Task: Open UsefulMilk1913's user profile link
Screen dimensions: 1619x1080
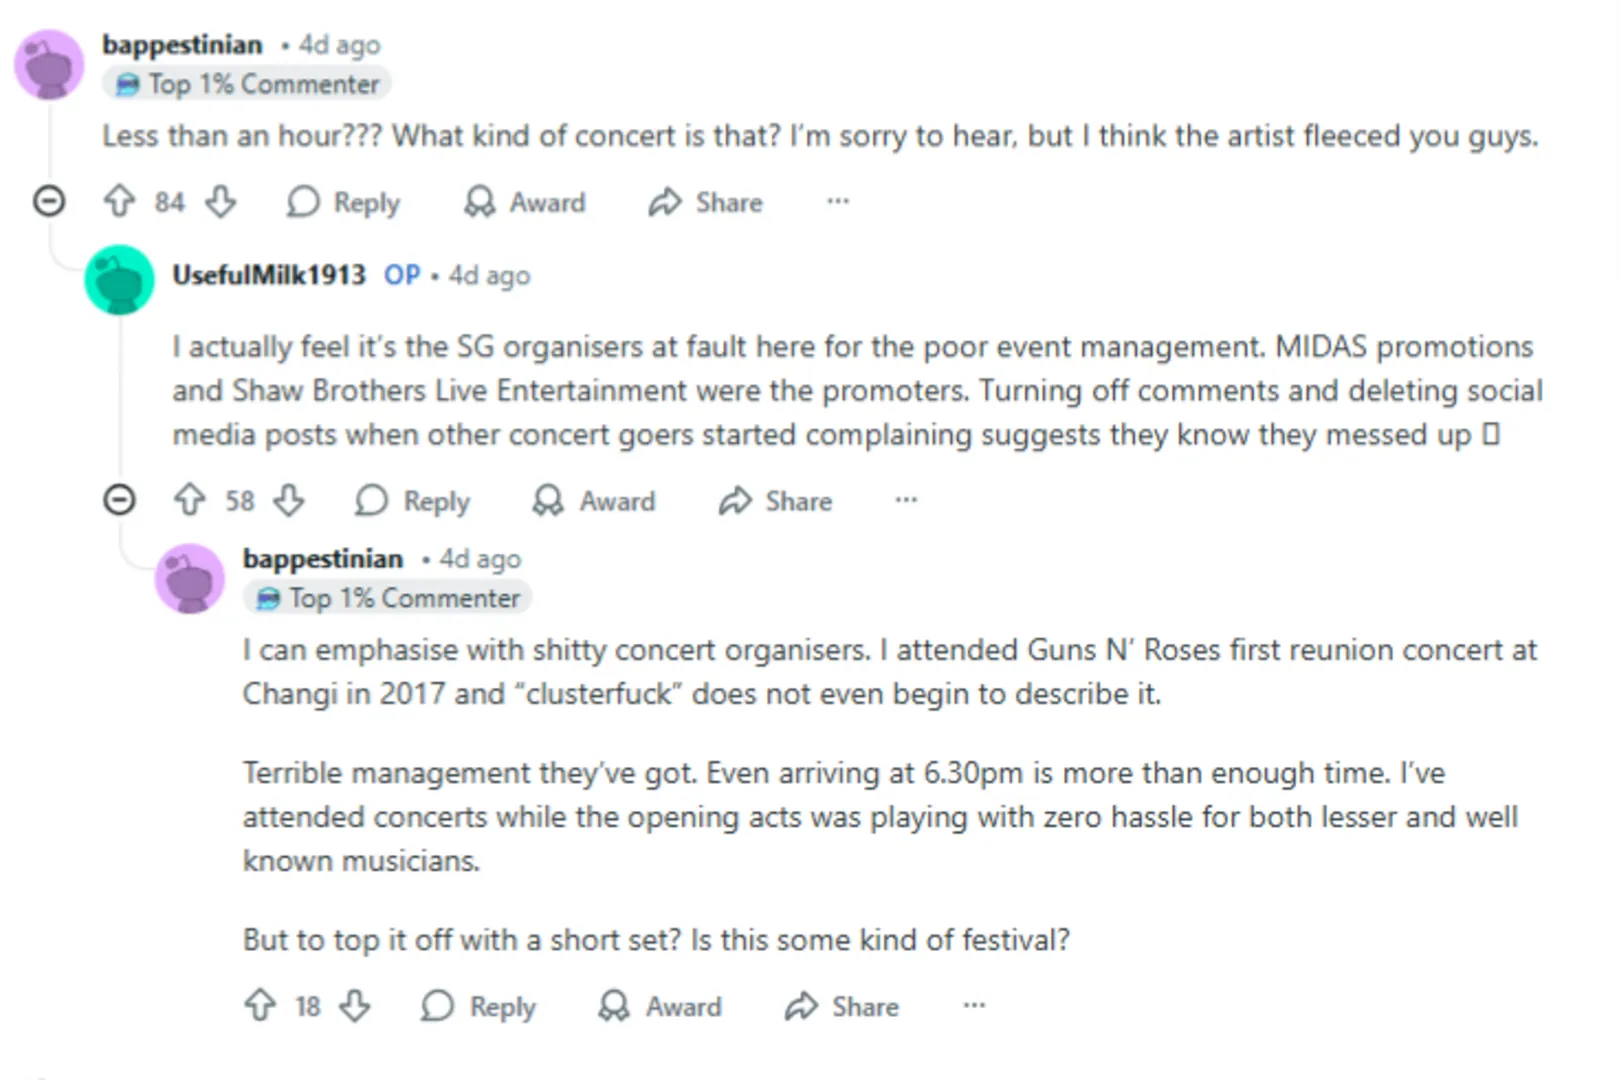Action: 269,274
